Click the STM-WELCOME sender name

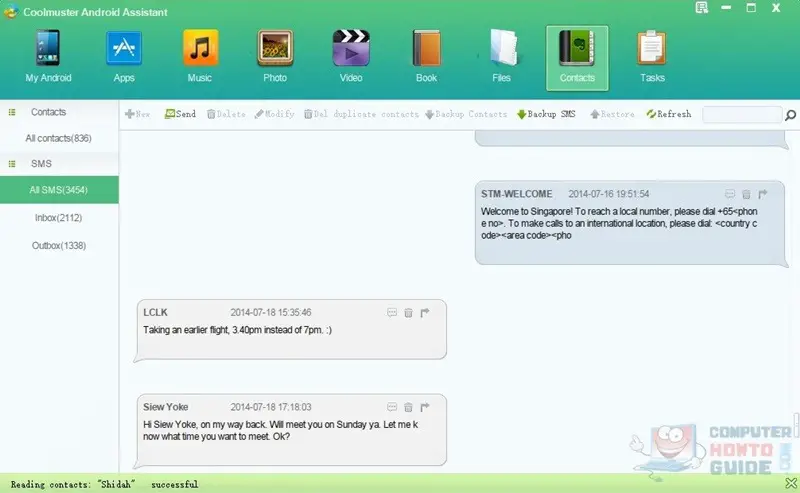coord(516,194)
